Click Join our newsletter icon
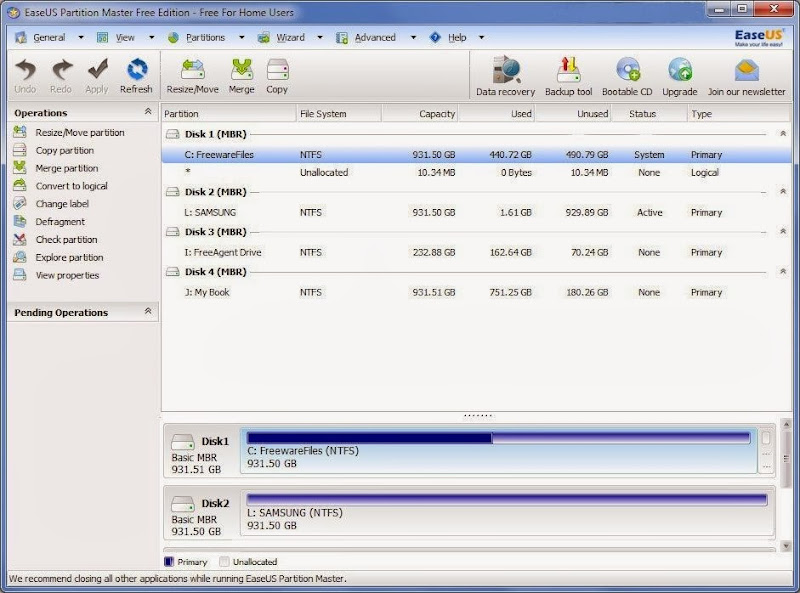The image size is (800, 593). pos(746,70)
